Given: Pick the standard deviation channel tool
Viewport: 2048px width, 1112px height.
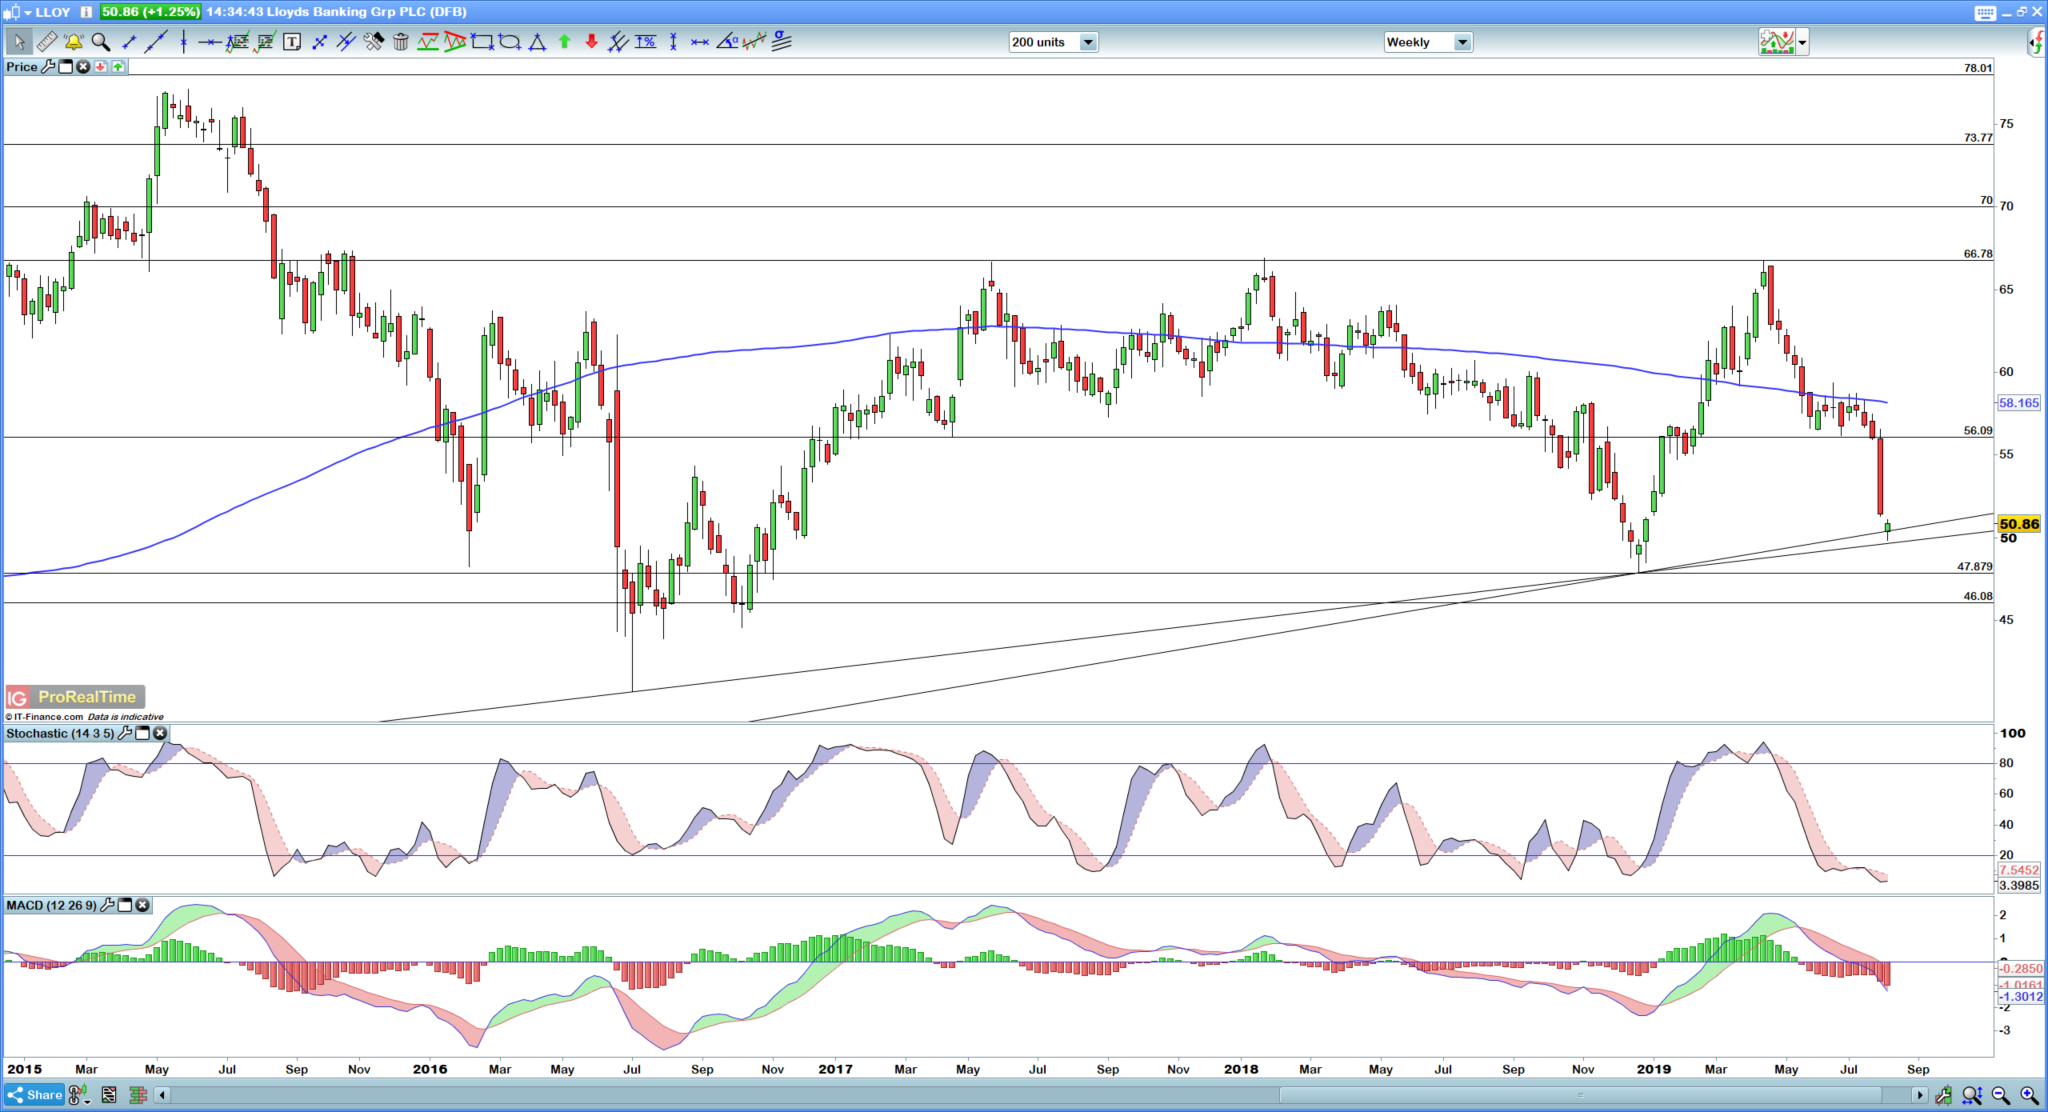Looking at the screenshot, I should point(782,42).
